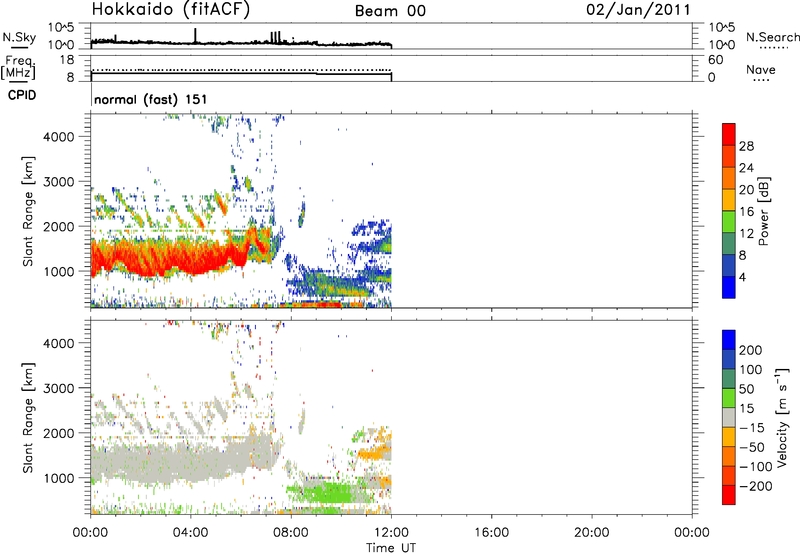
Task: Click the date "02/Jan/2011"
Action: [638, 10]
